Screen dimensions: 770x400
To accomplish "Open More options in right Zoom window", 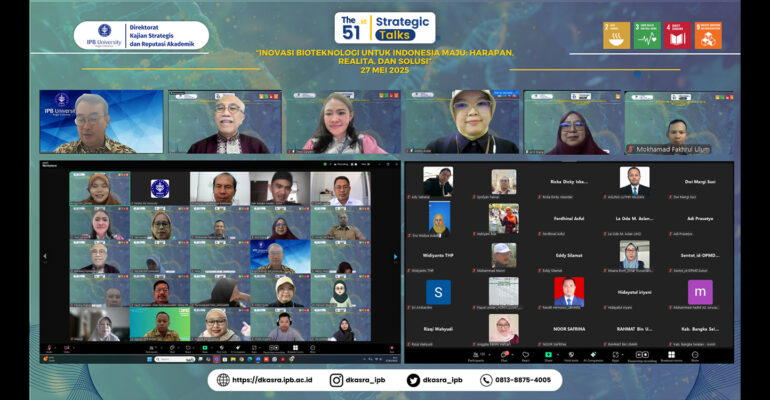I will click(695, 357).
